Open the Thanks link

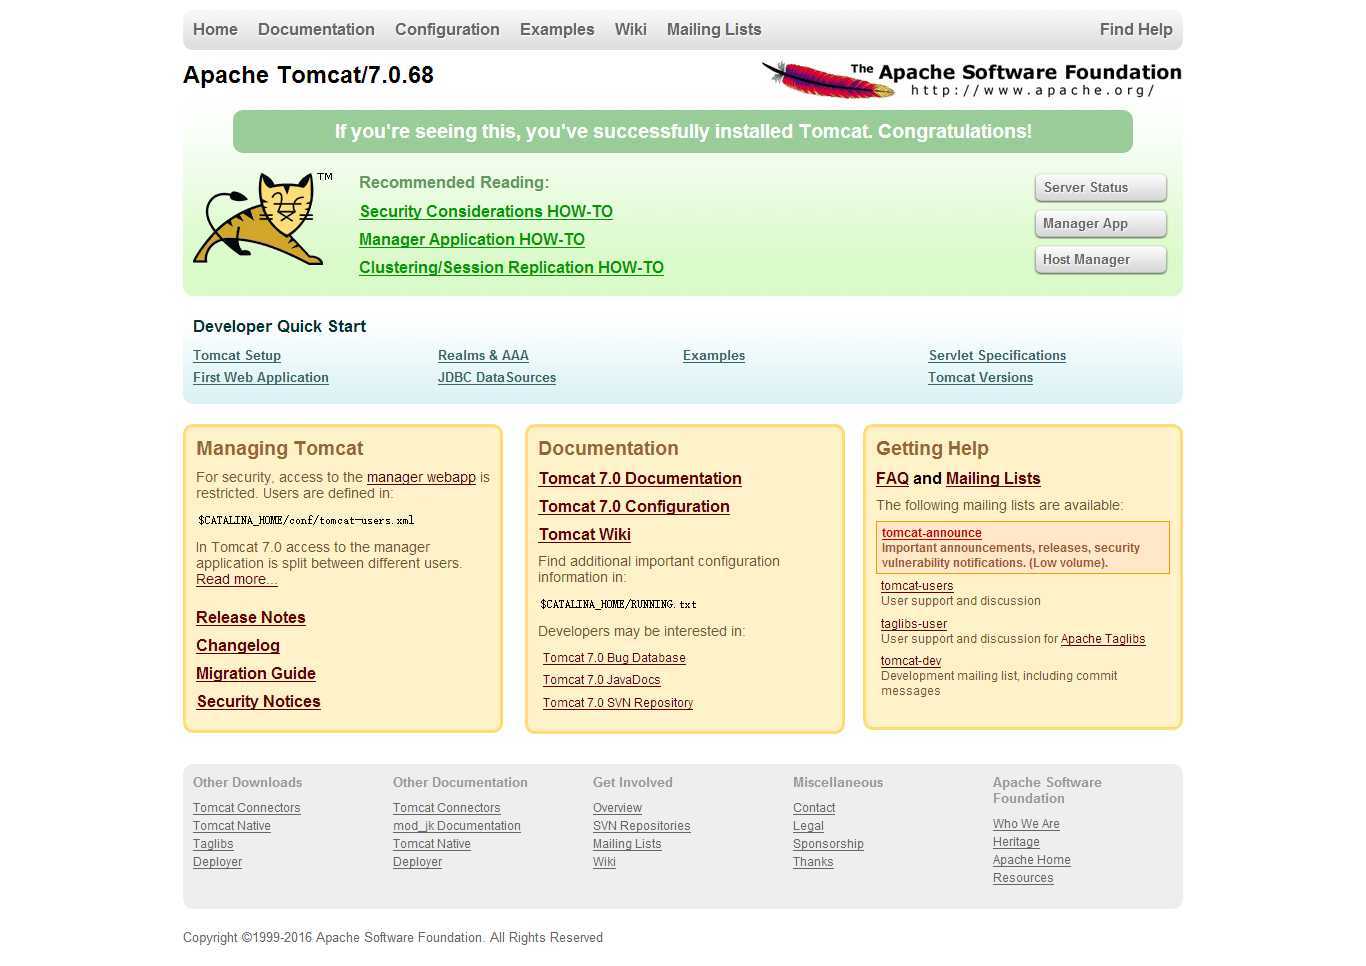click(813, 863)
